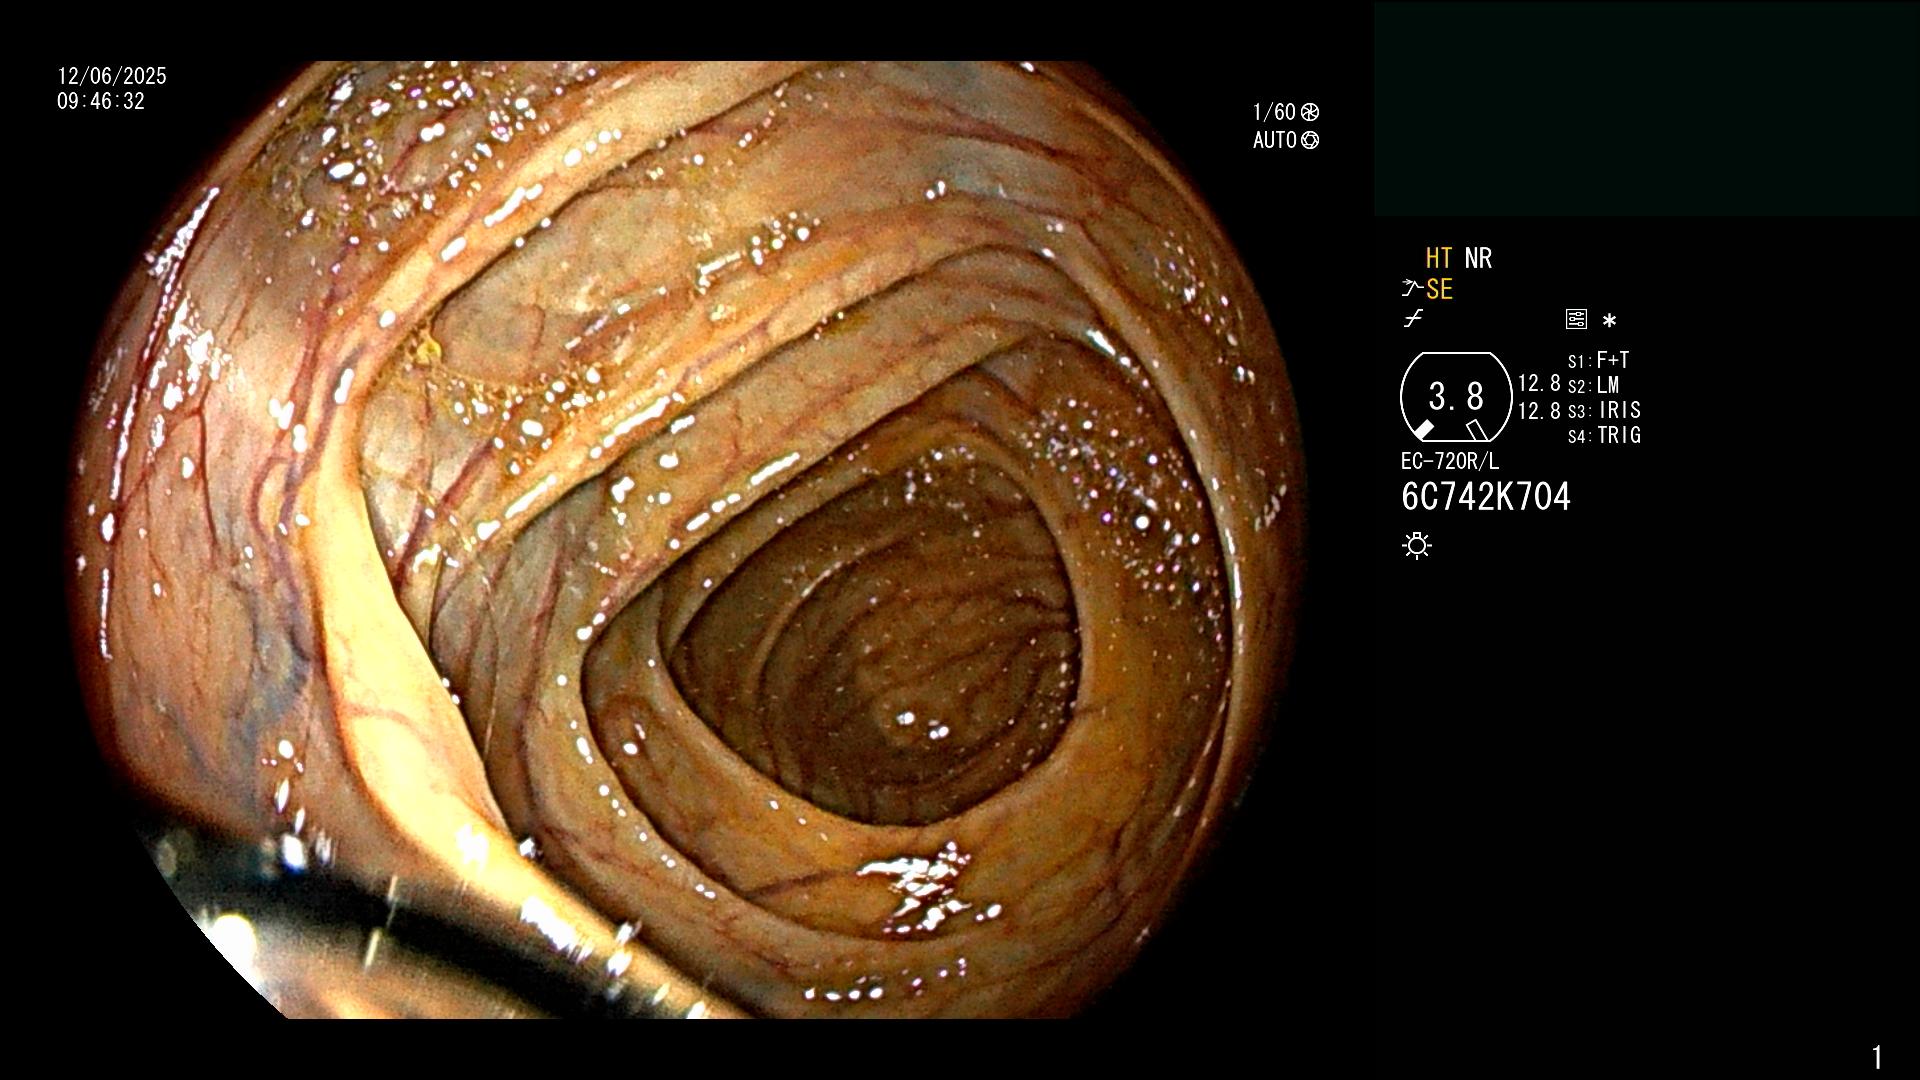
Task: Click the image counter number 1
Action: click(x=1877, y=1057)
